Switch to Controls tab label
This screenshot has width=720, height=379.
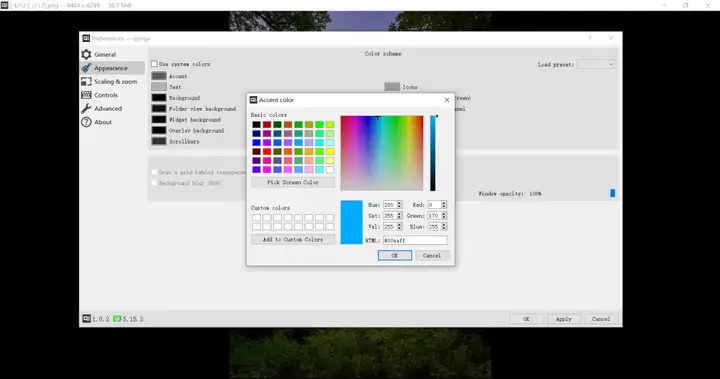(x=106, y=95)
